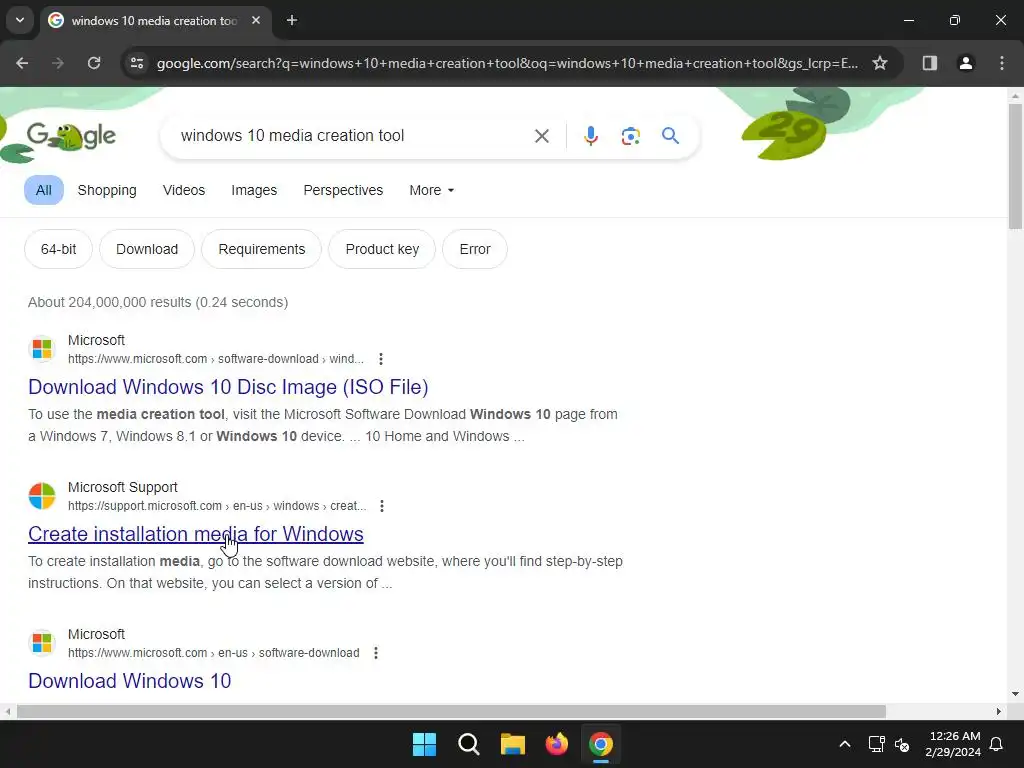Open Create installation media for Windows result
This screenshot has width=1024, height=768.
click(x=196, y=534)
